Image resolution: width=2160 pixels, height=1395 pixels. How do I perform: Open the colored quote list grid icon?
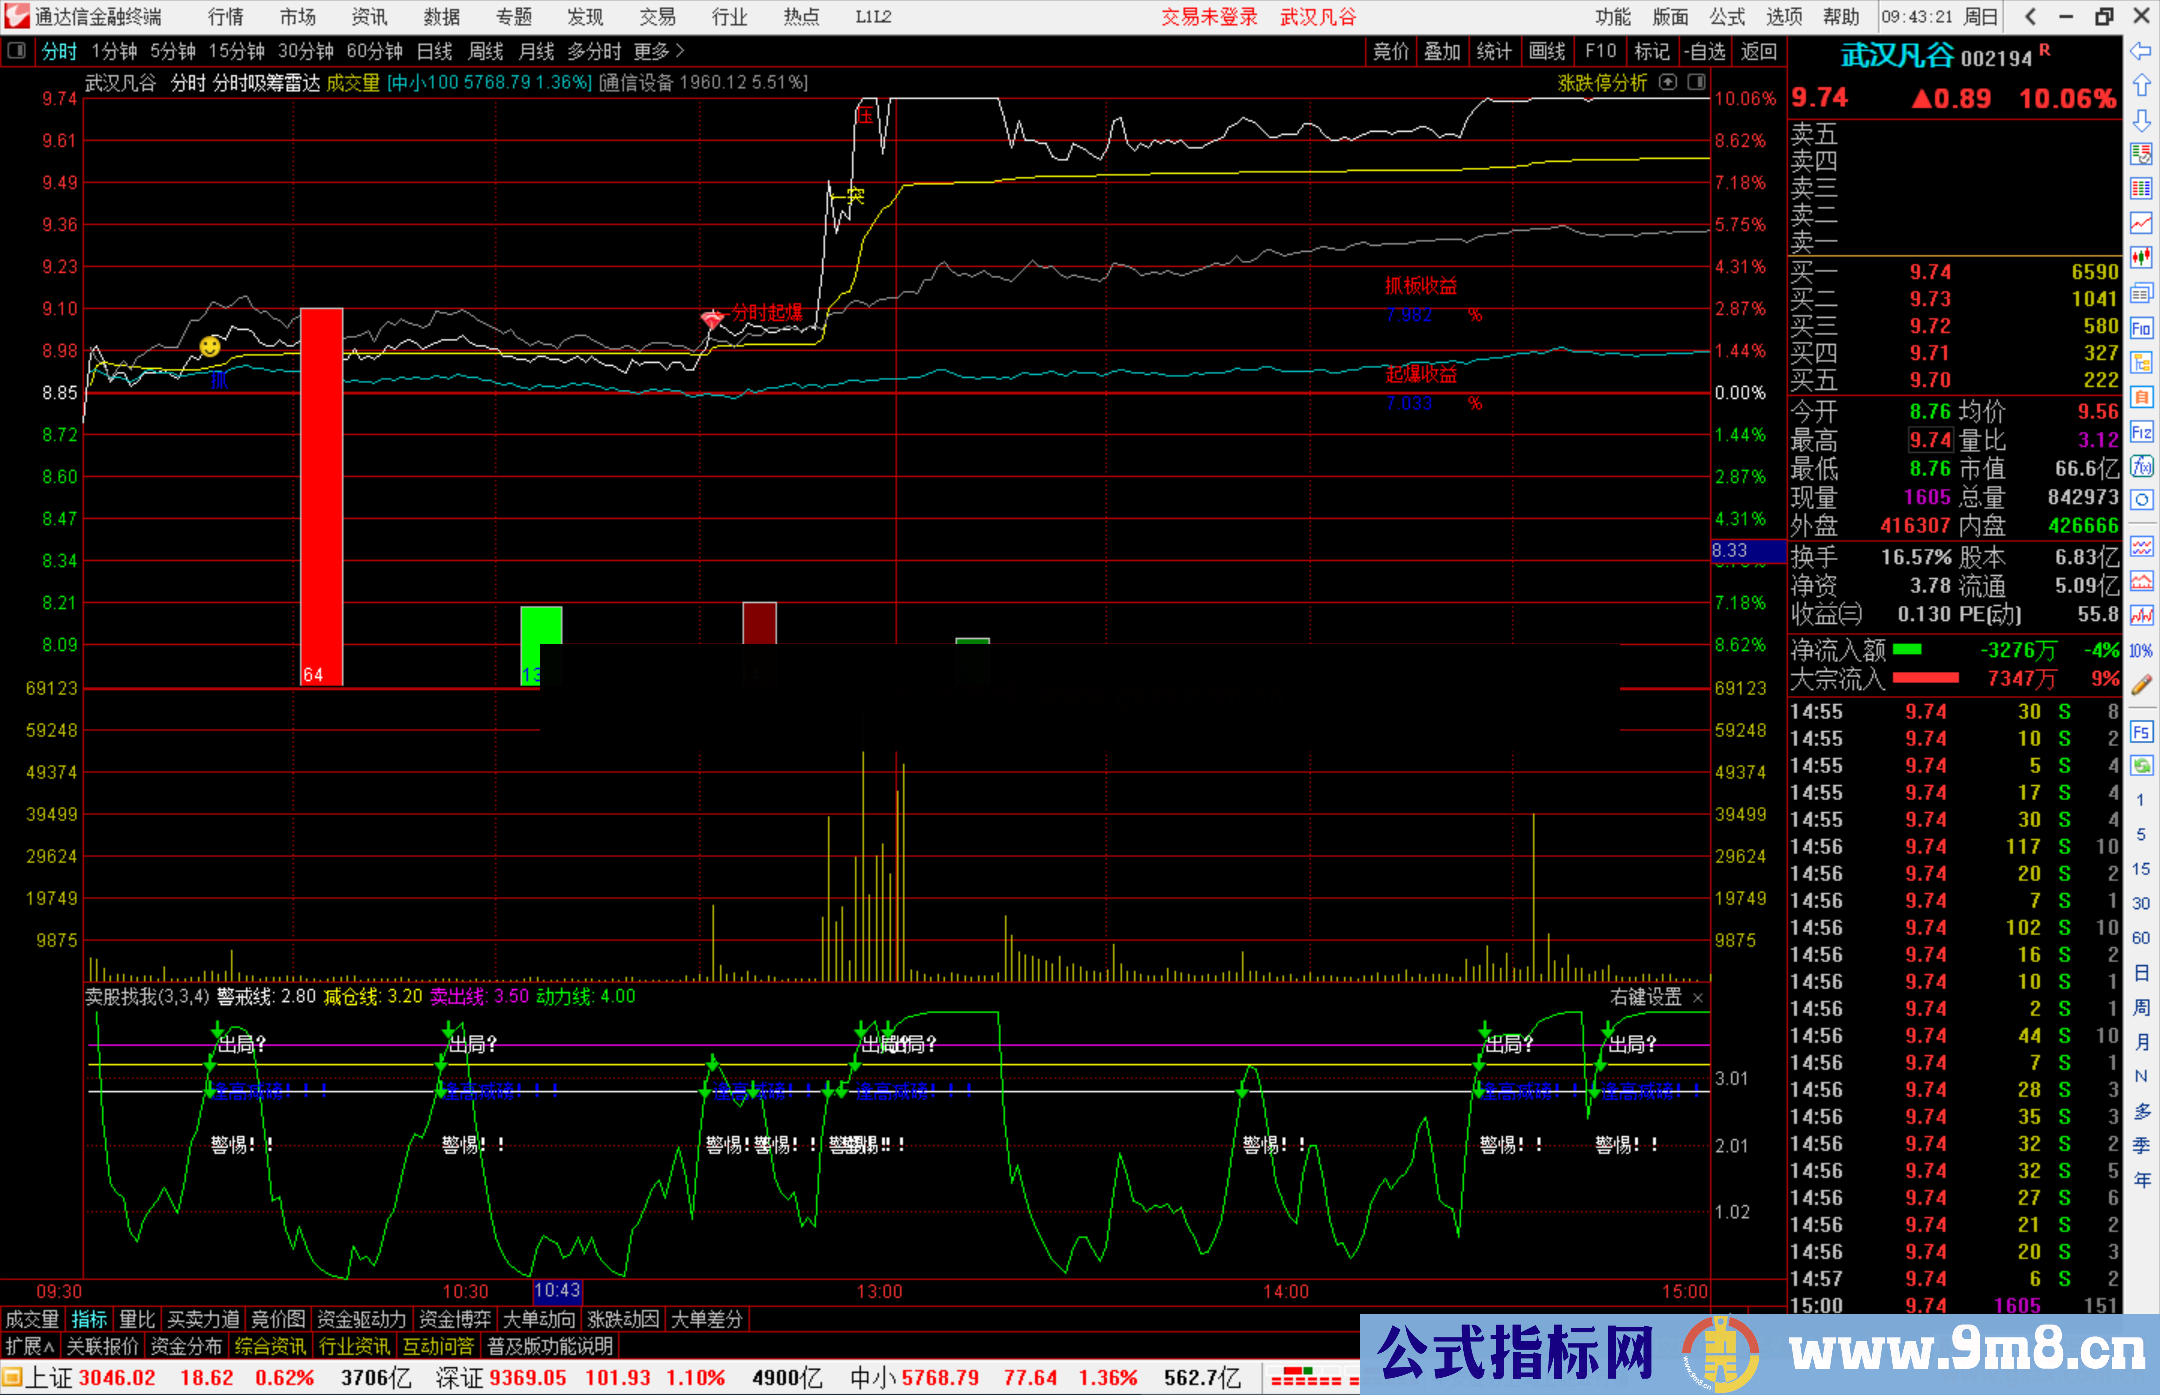click(x=2141, y=188)
